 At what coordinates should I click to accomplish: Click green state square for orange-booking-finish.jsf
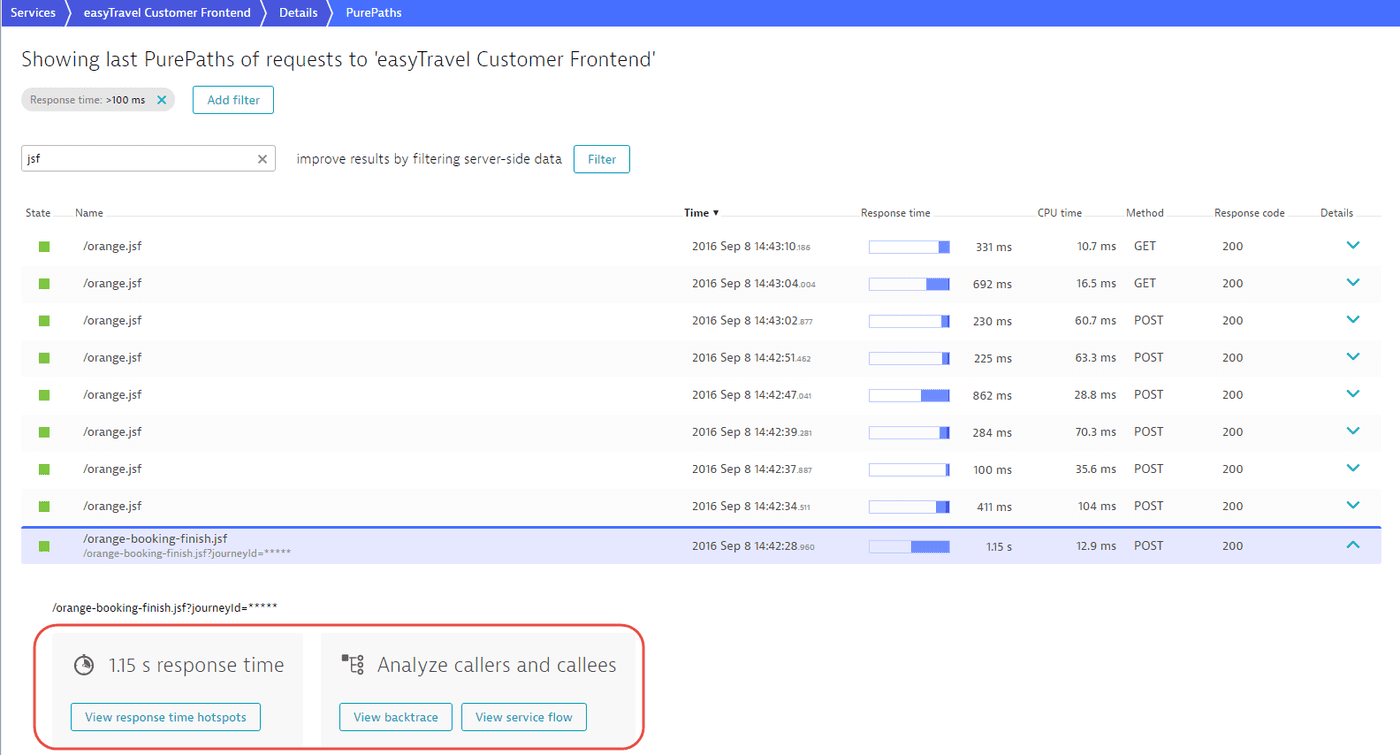(44, 546)
